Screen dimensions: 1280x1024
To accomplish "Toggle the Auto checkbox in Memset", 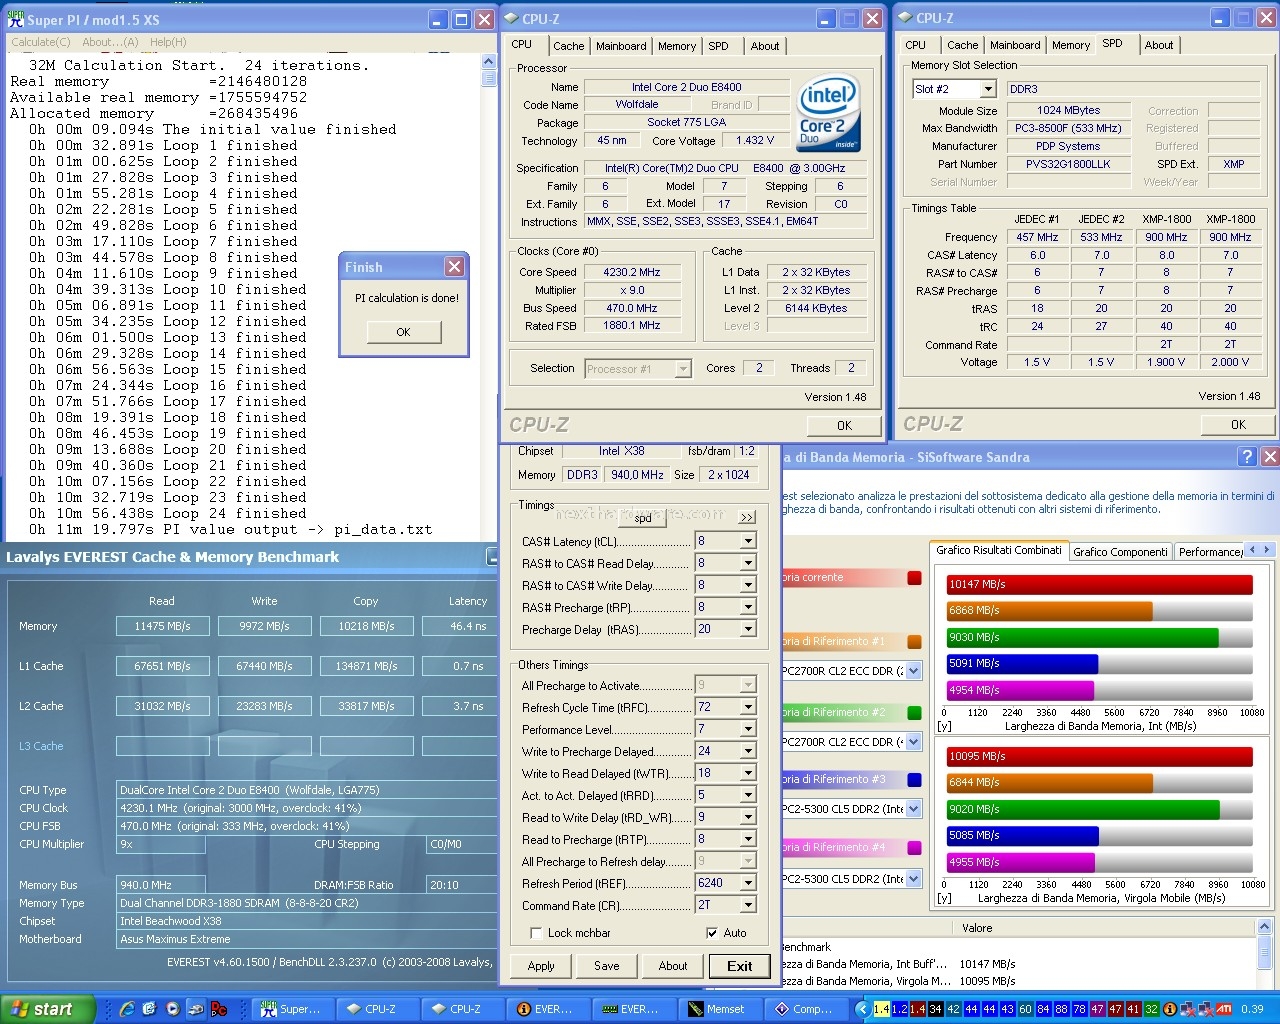I will [712, 933].
